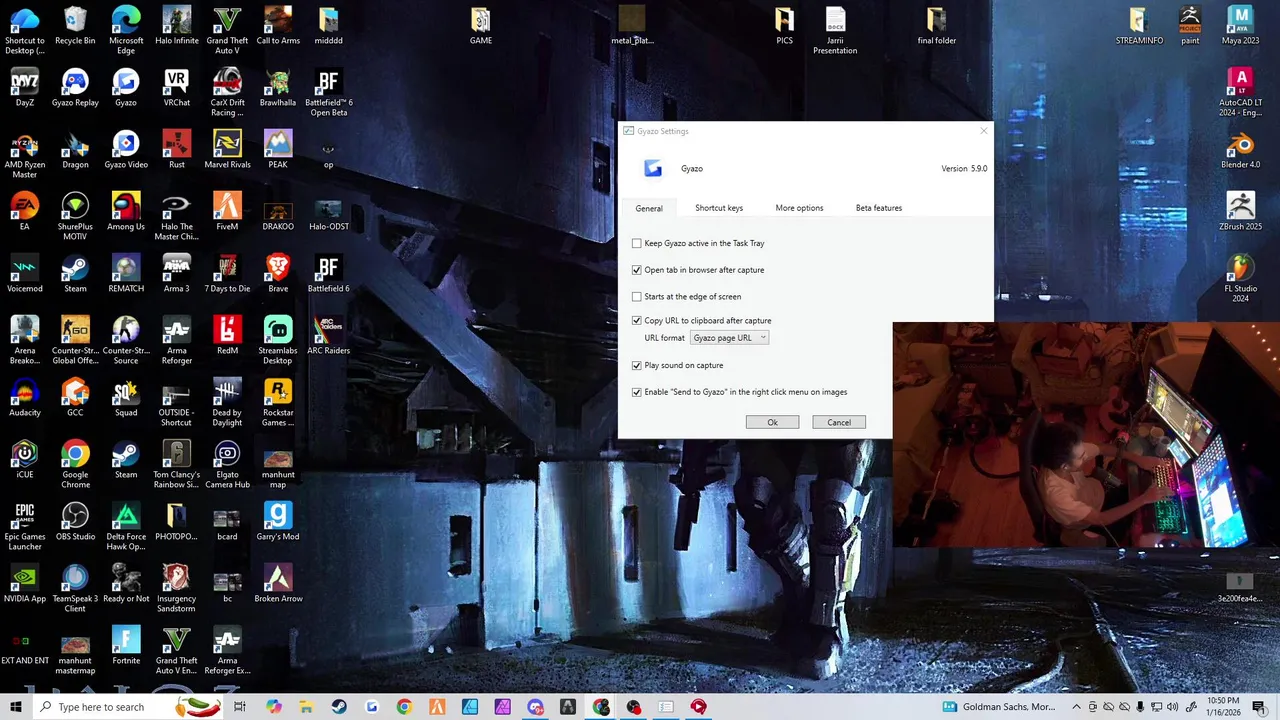Switch to the General tab
This screenshot has width=1280, height=720.
tap(649, 208)
